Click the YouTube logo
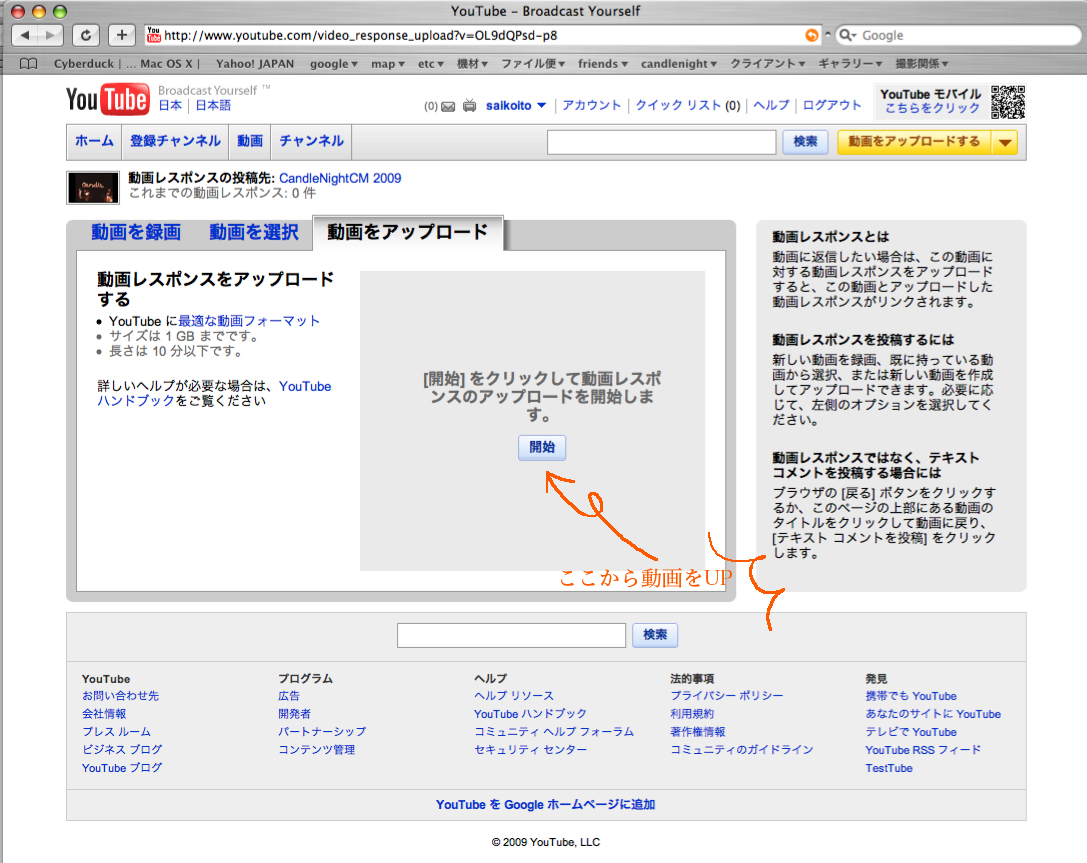 coord(107,99)
